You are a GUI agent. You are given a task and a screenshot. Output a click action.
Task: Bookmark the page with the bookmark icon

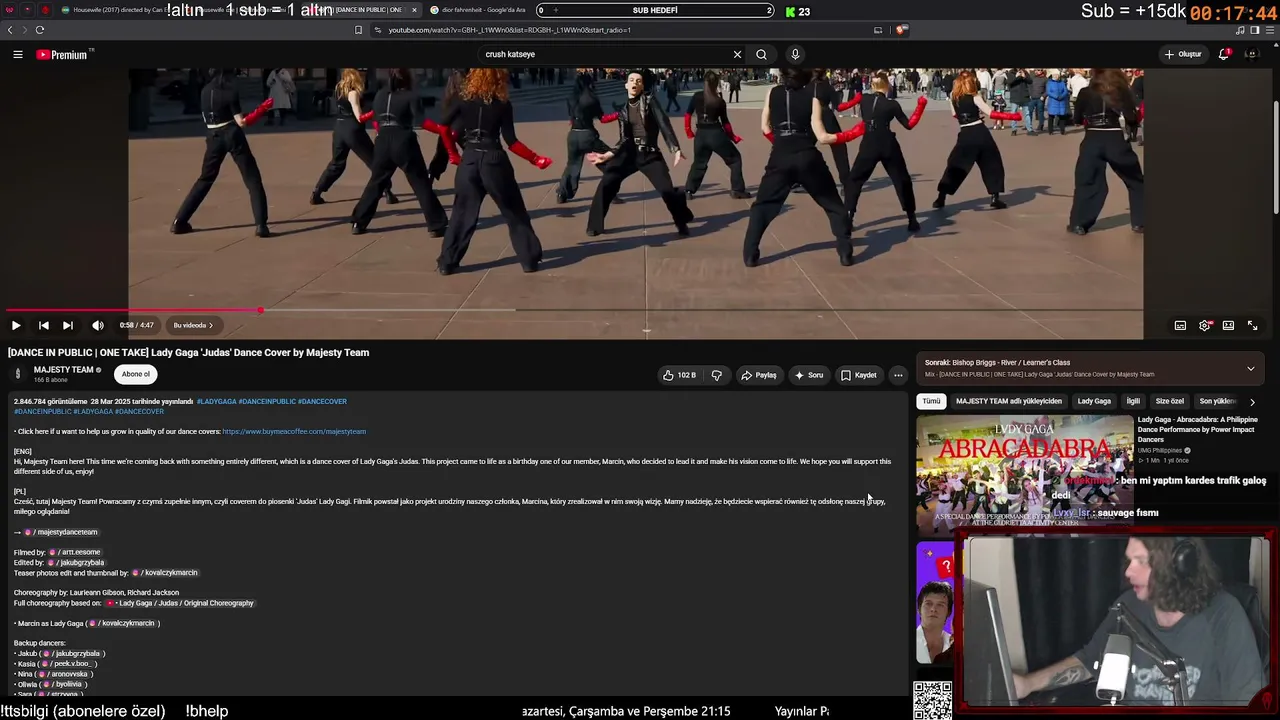point(358,30)
